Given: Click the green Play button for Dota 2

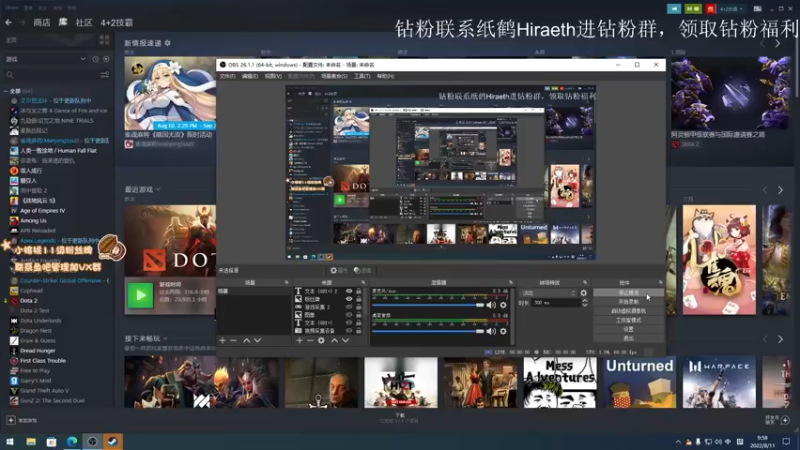Looking at the screenshot, I should click(140, 295).
